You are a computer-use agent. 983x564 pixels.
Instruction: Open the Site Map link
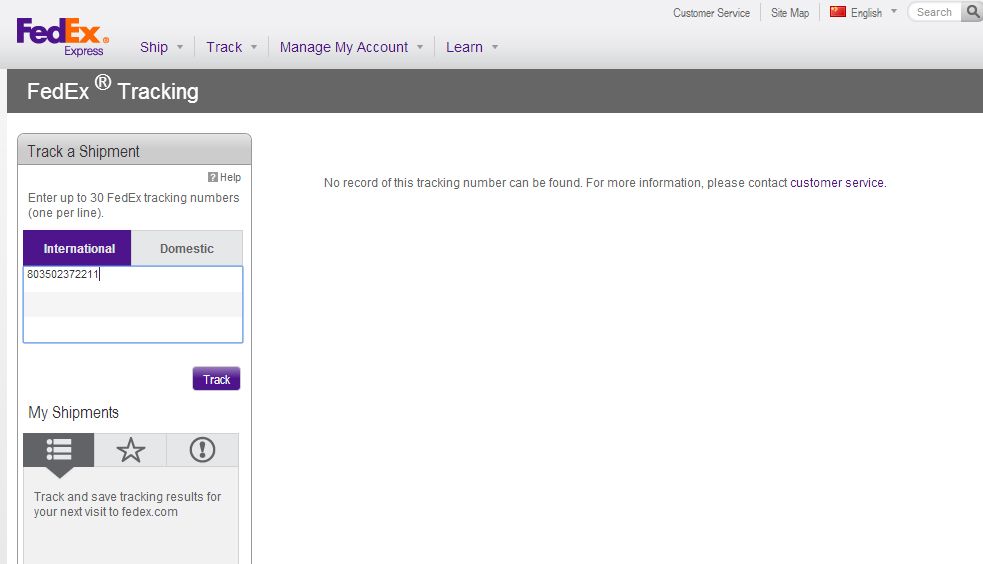coord(790,13)
